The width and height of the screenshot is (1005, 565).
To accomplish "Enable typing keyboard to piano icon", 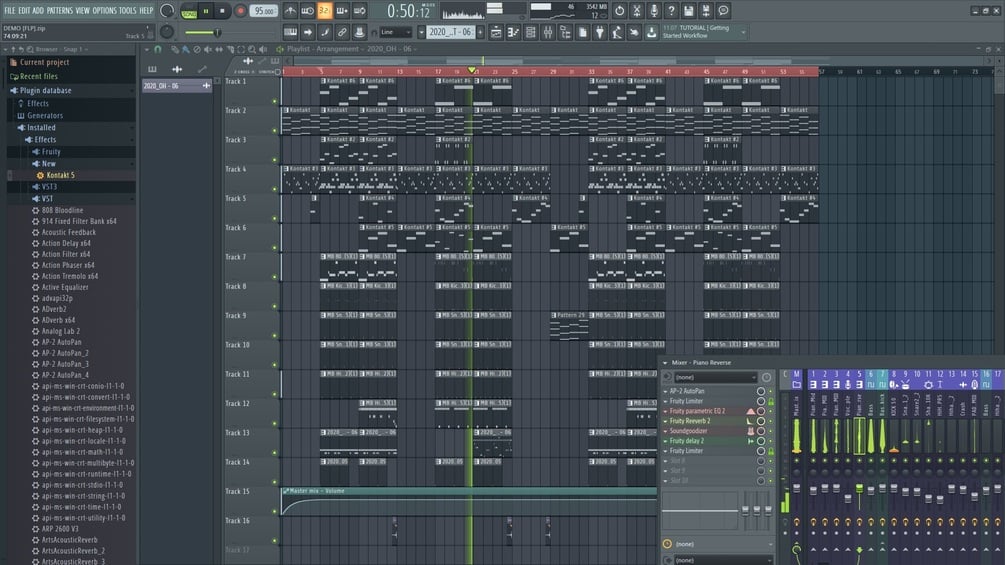I will coord(290,32).
